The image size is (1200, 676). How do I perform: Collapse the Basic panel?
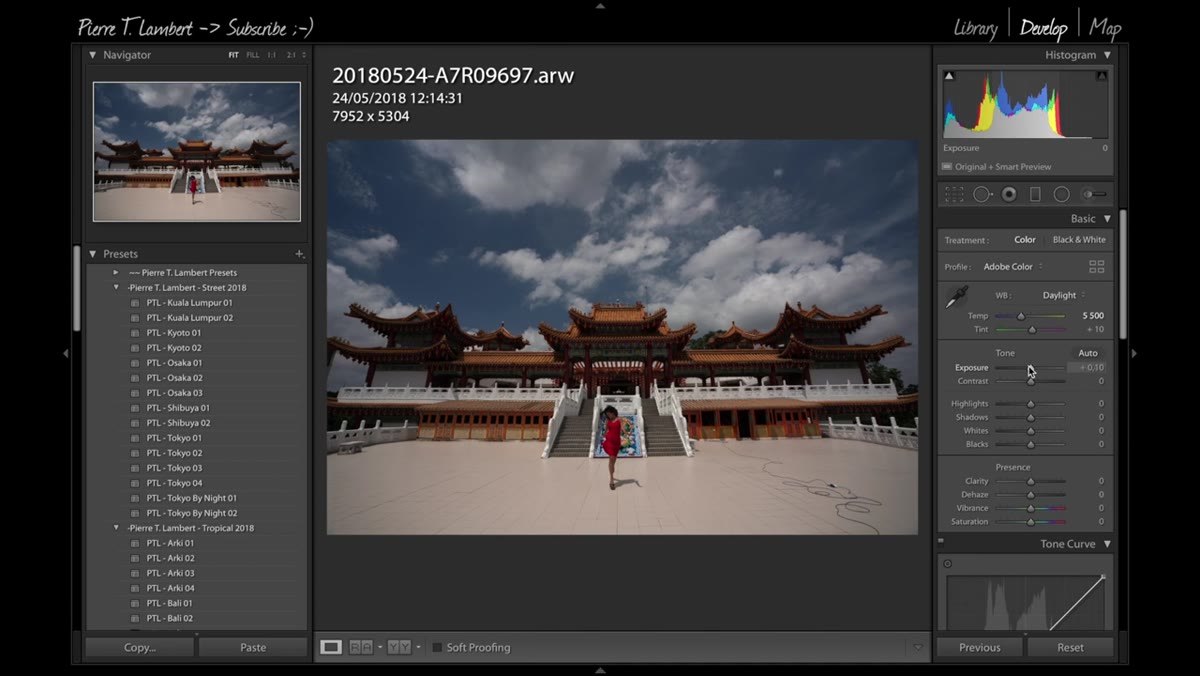[1107, 219]
